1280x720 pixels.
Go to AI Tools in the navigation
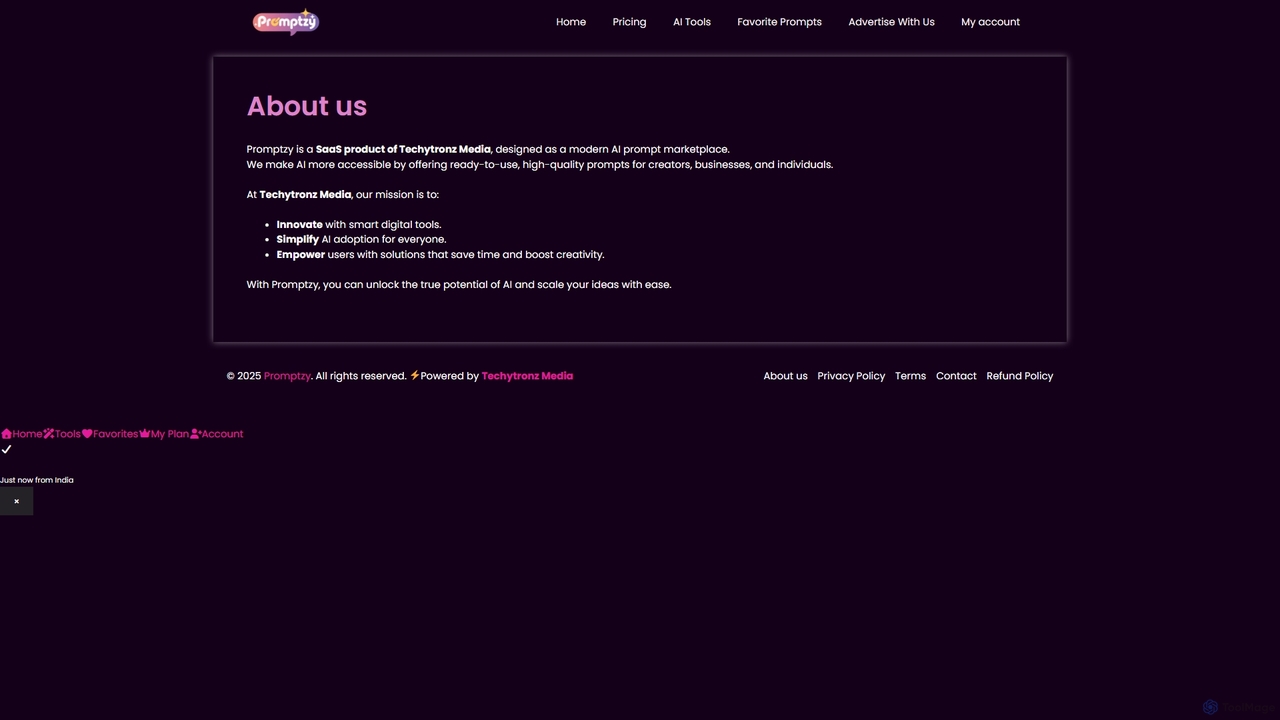pyautogui.click(x=692, y=22)
